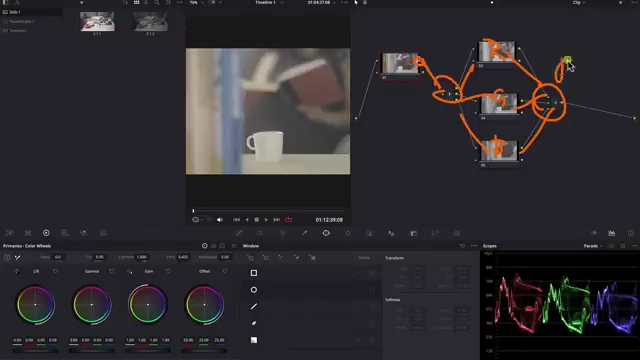Screen dimensions: 640x360
Task: Click the Pivot value field
Action: tap(183, 257)
